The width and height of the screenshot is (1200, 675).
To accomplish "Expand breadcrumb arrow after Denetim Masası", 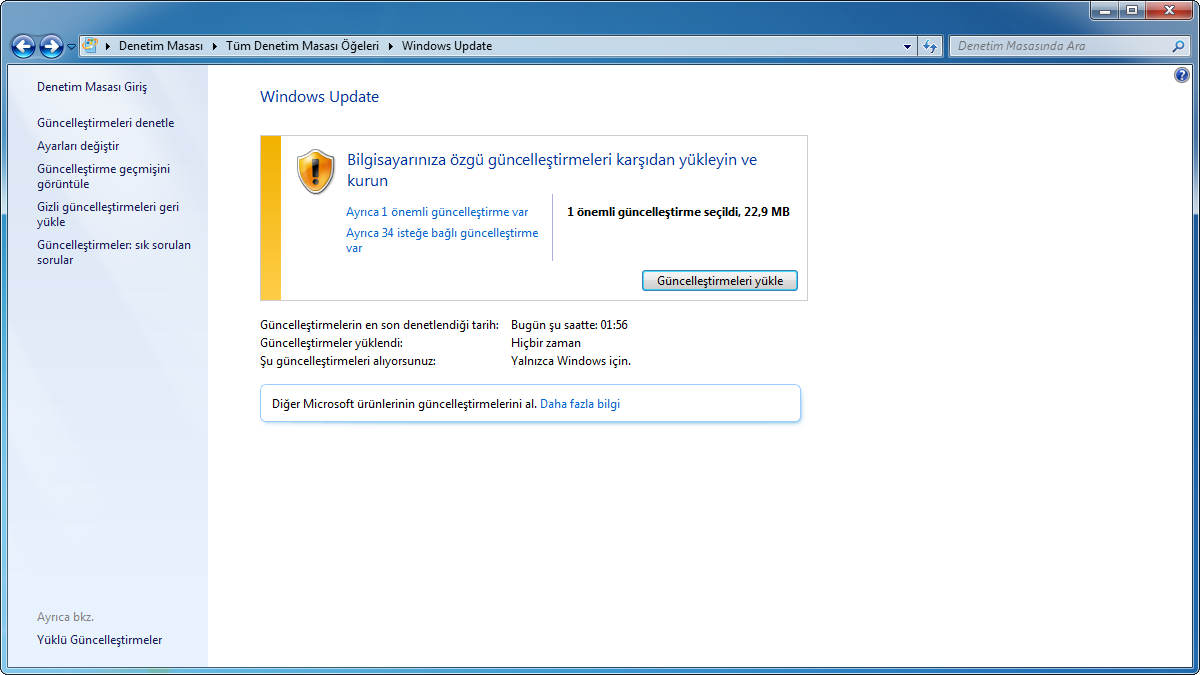I will pyautogui.click(x=215, y=46).
